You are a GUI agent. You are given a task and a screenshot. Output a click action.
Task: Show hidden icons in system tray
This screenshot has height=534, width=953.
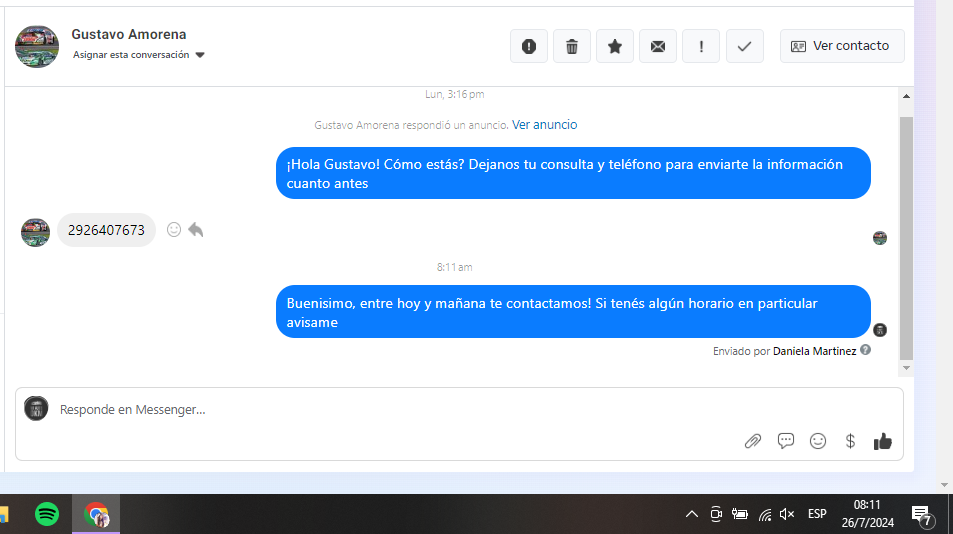tap(691, 514)
